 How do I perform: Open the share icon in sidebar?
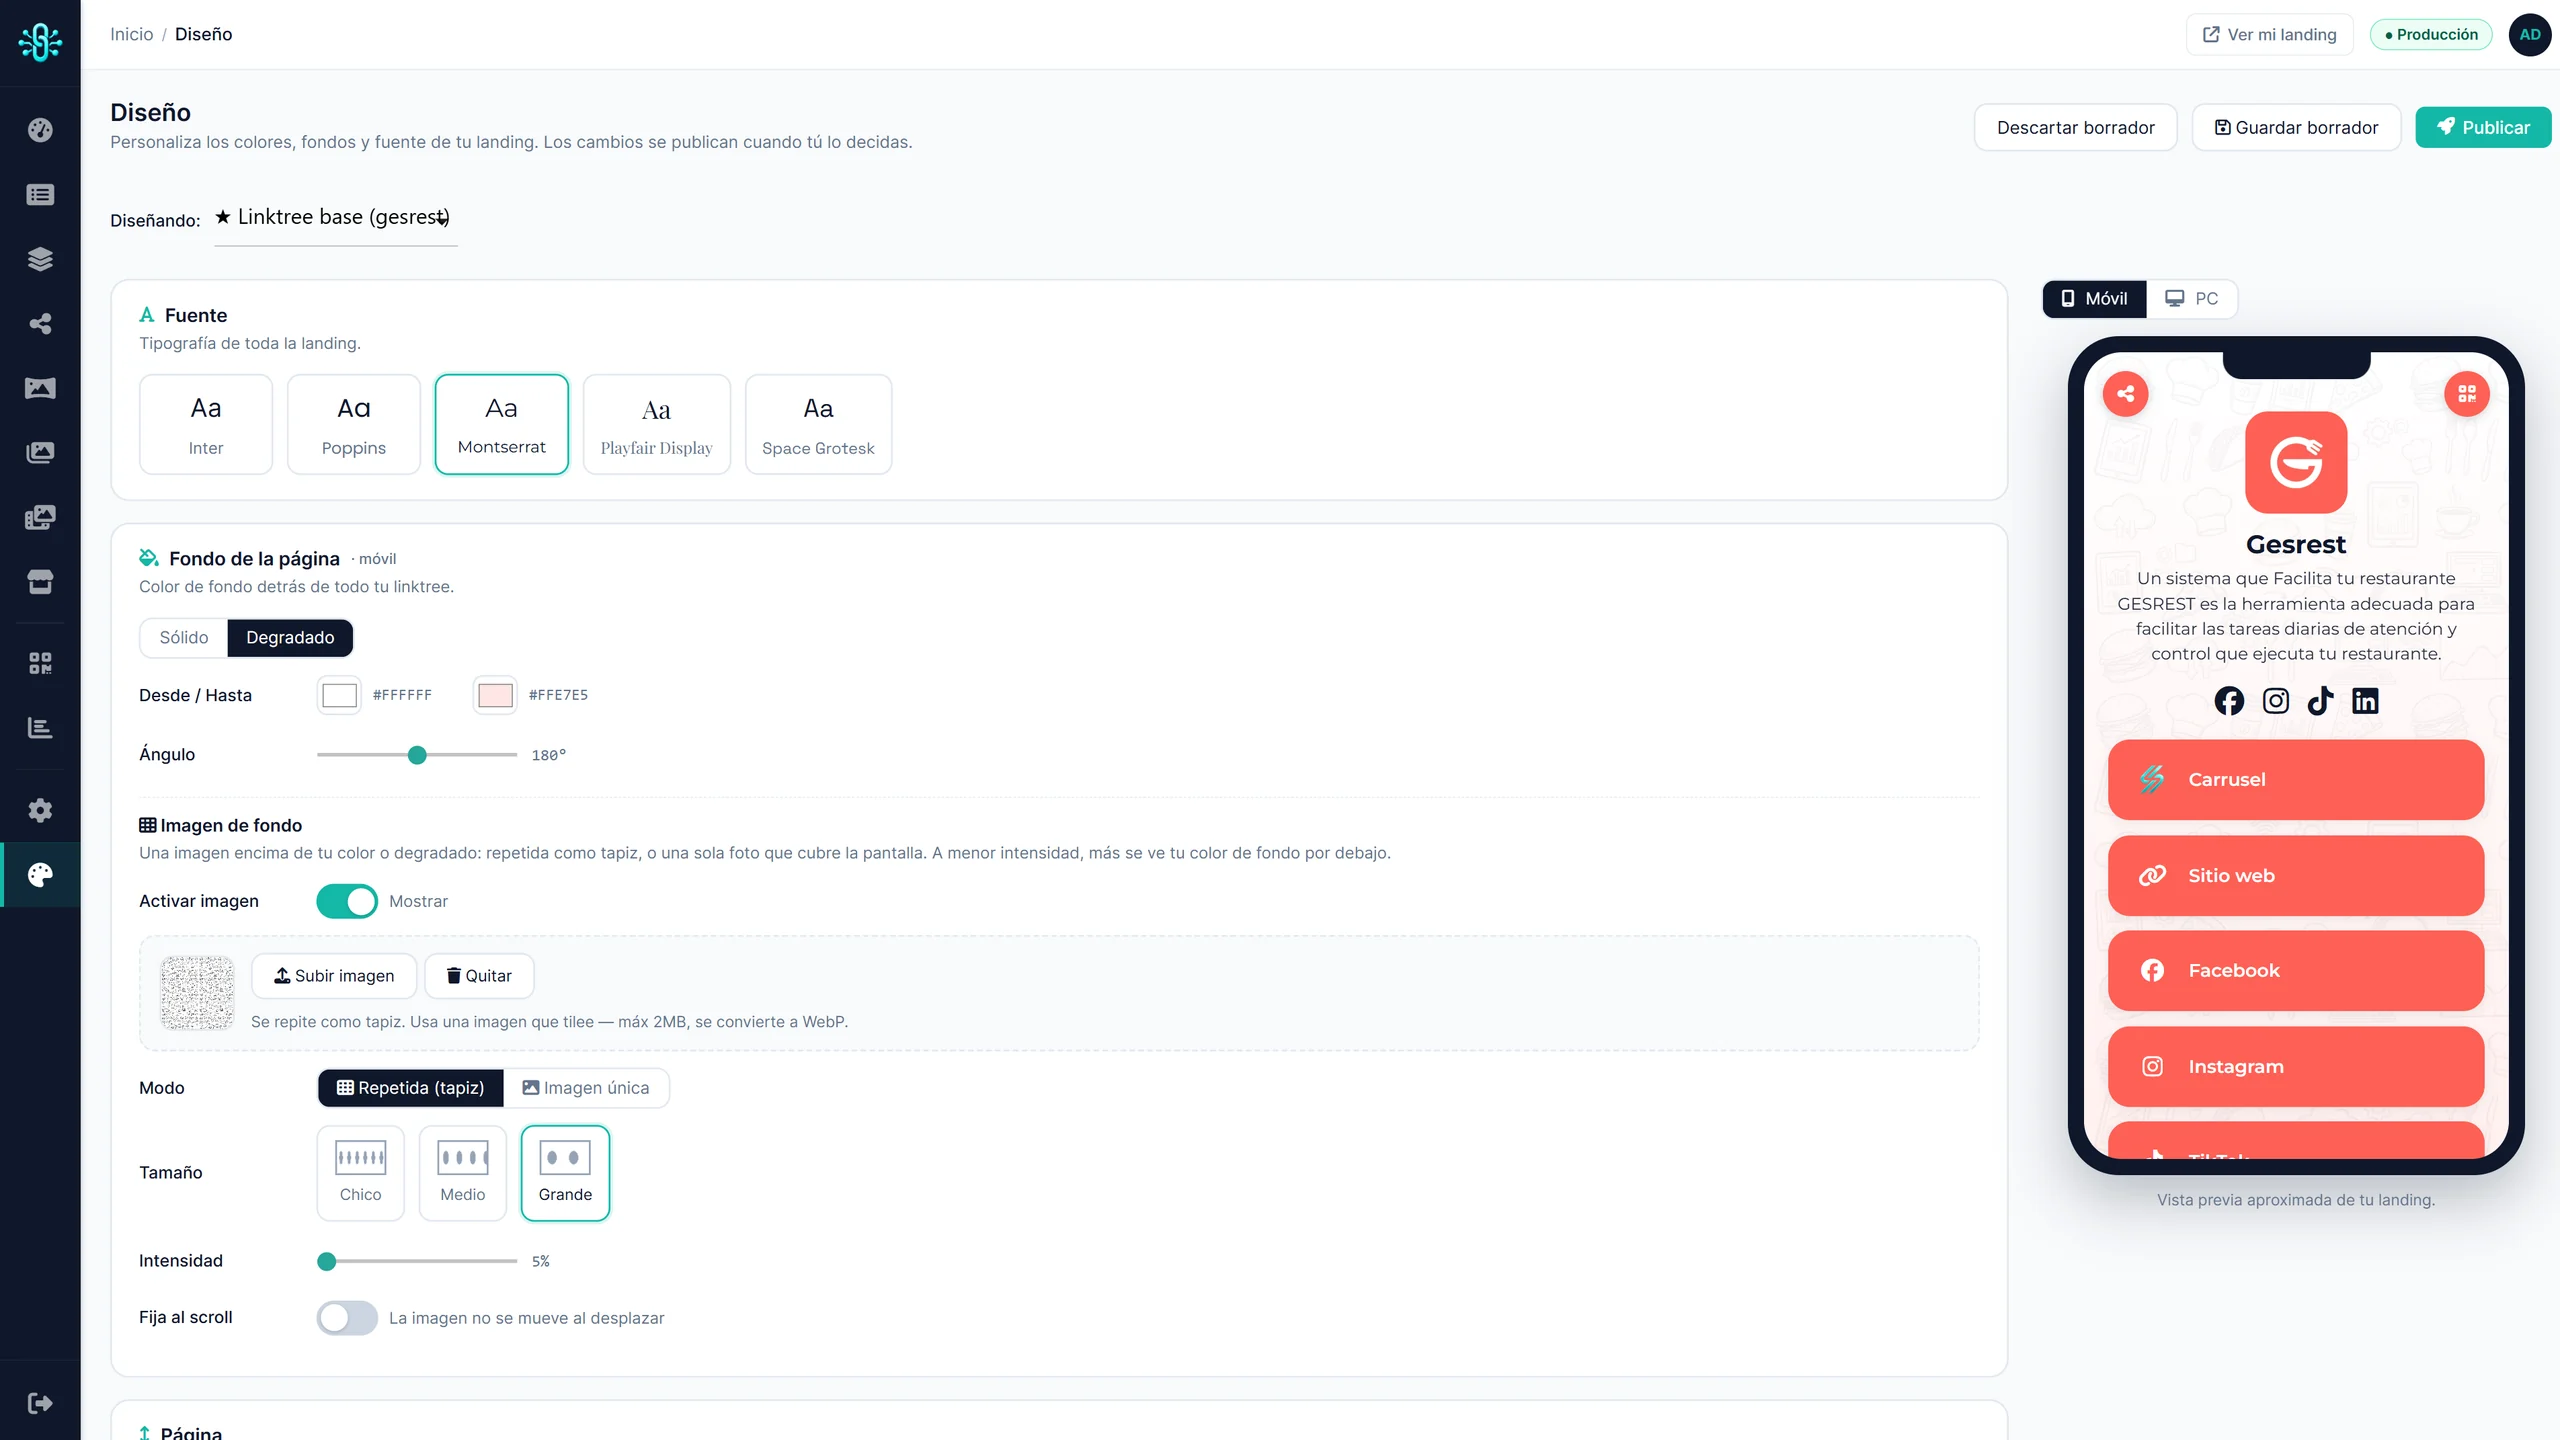(x=40, y=323)
